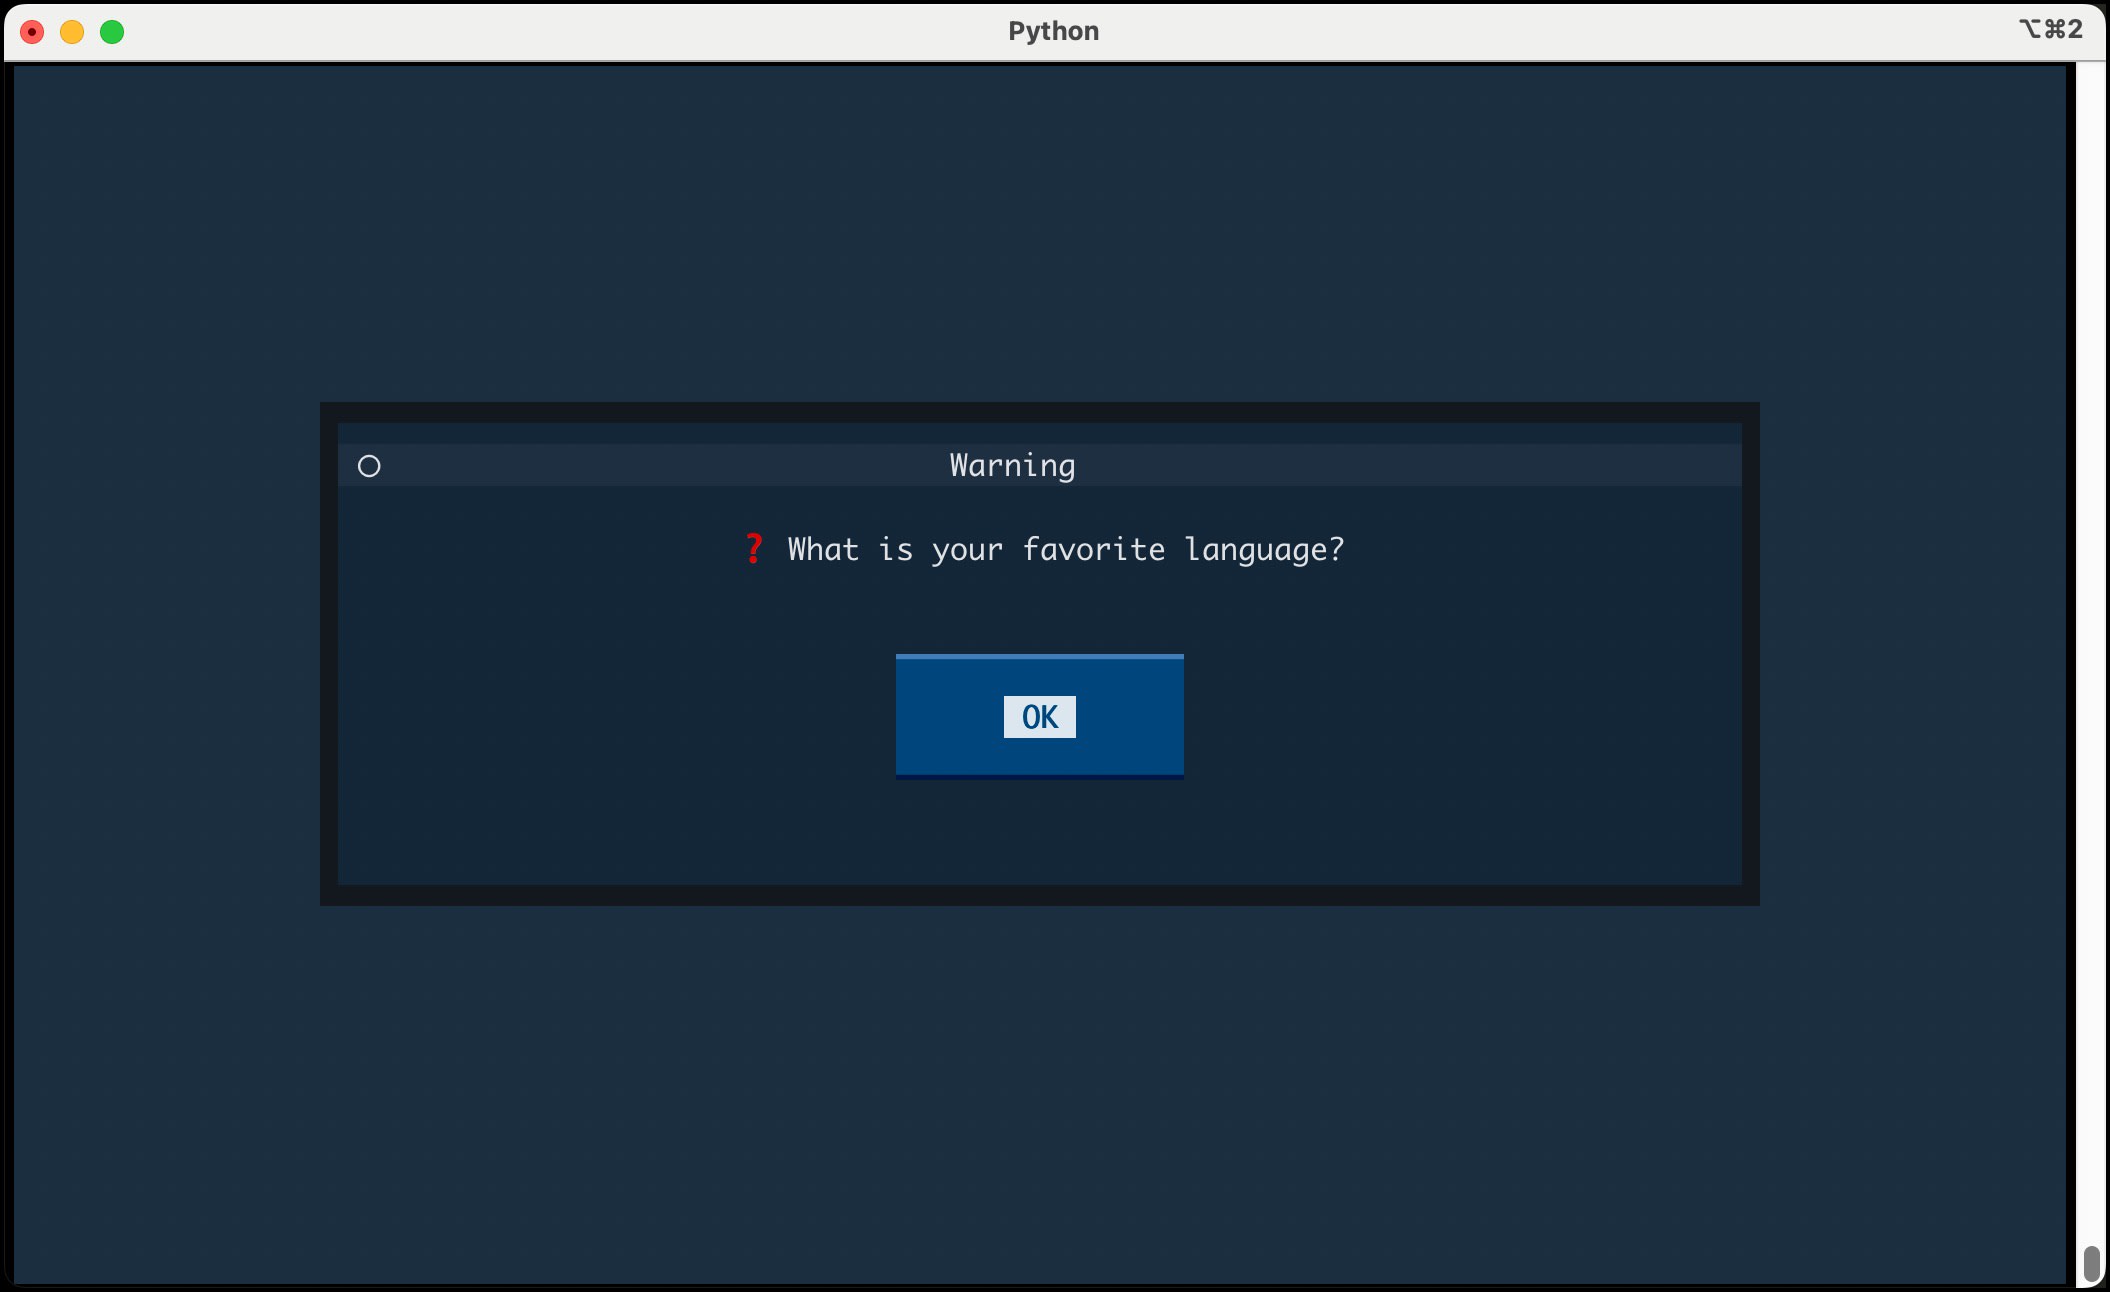
Task: Click the Python window title
Action: pos(1053,31)
